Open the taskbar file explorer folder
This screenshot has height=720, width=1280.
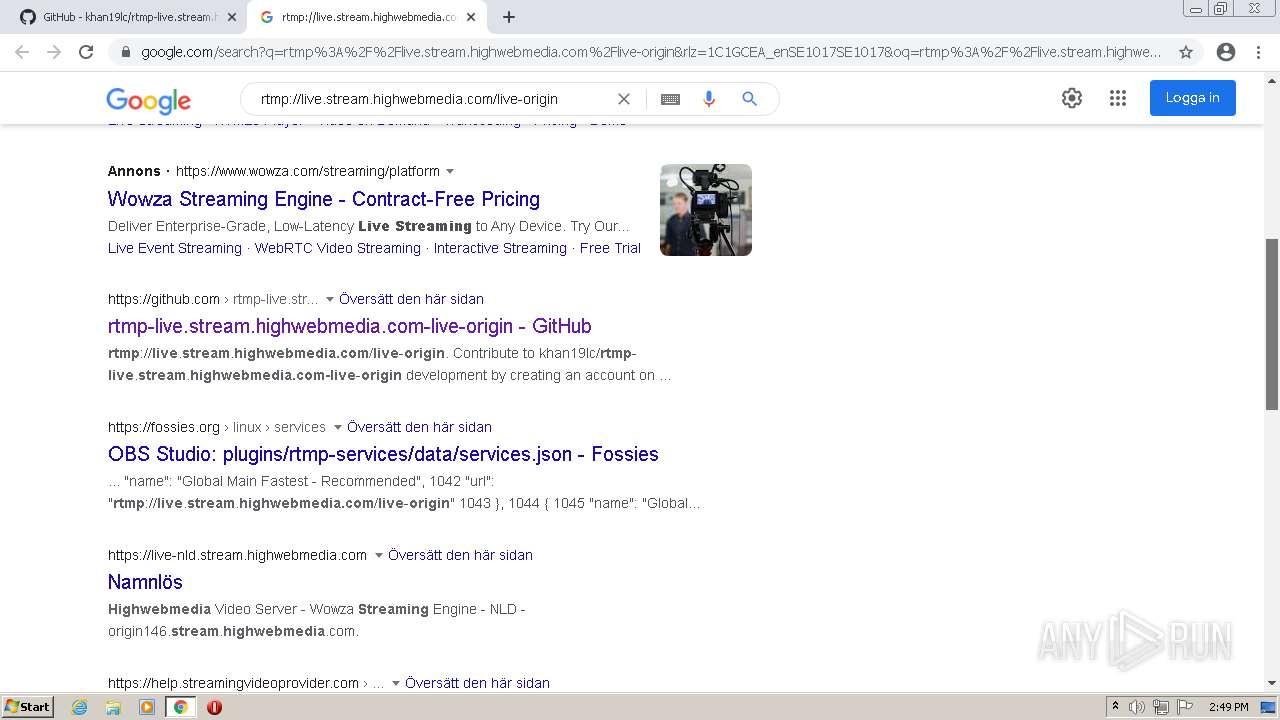(113, 707)
